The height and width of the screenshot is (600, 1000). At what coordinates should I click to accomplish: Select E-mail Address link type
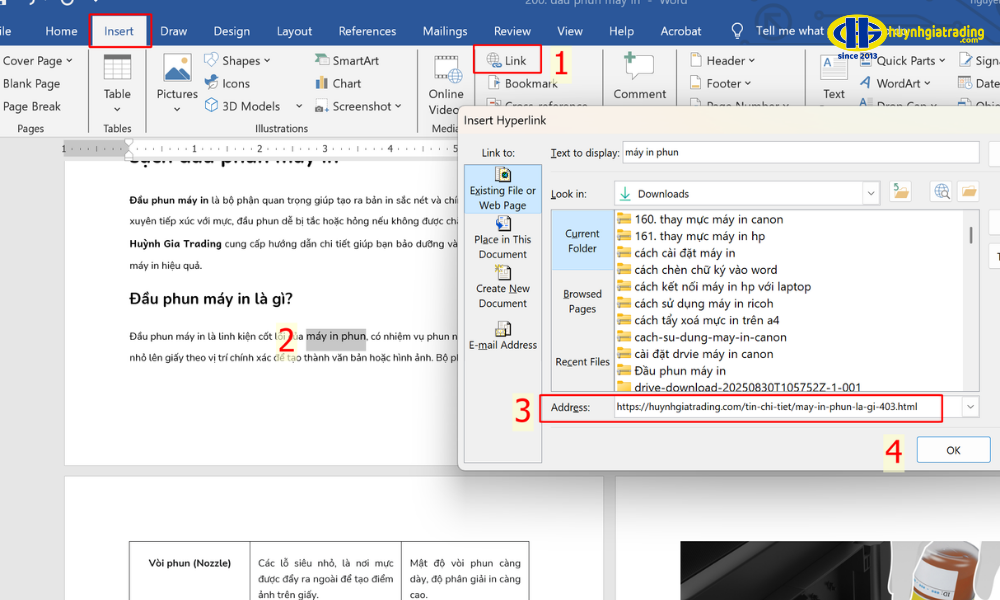point(503,336)
